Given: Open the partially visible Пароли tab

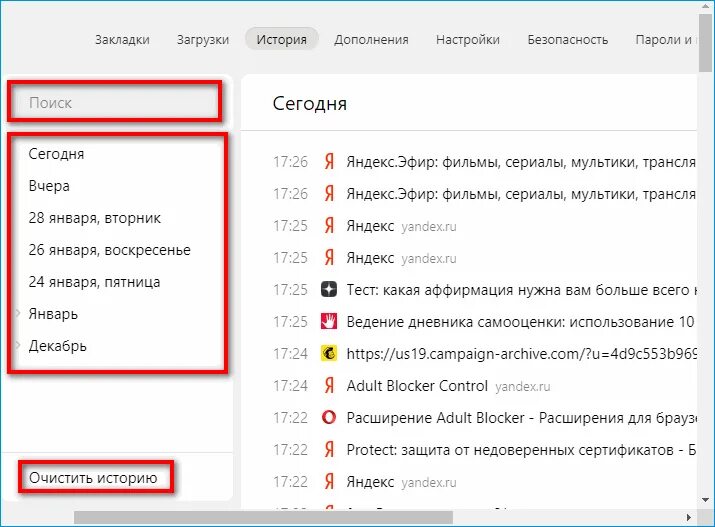Looking at the screenshot, I should 665,40.
